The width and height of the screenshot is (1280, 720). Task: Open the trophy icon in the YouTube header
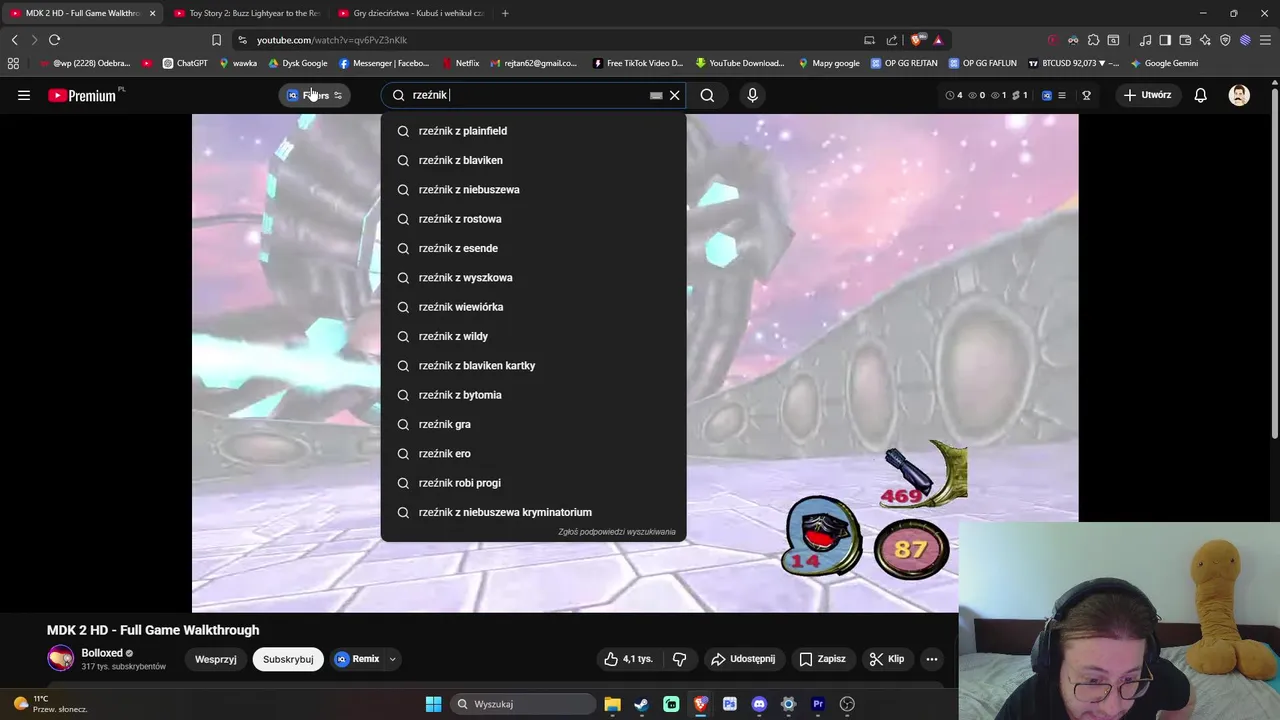[x=1086, y=95]
